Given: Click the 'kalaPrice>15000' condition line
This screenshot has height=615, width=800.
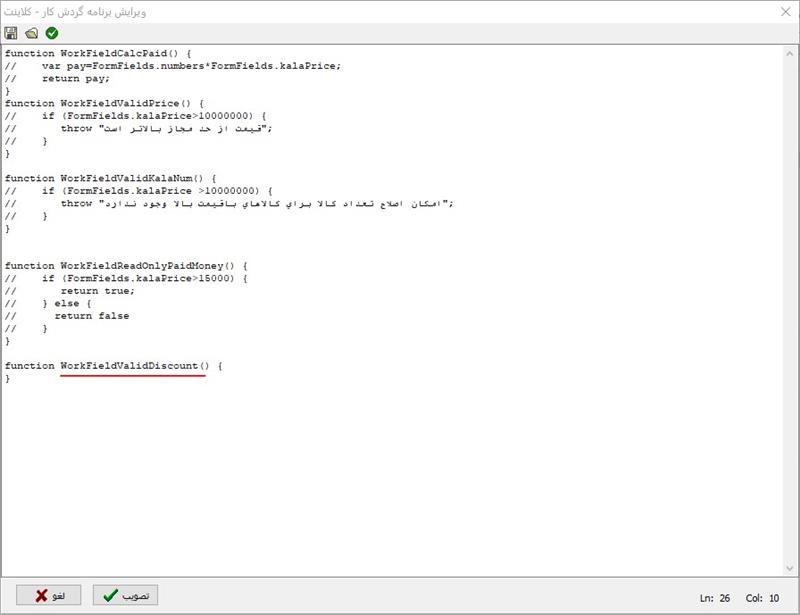Looking at the screenshot, I should pyautogui.click(x=144, y=278).
